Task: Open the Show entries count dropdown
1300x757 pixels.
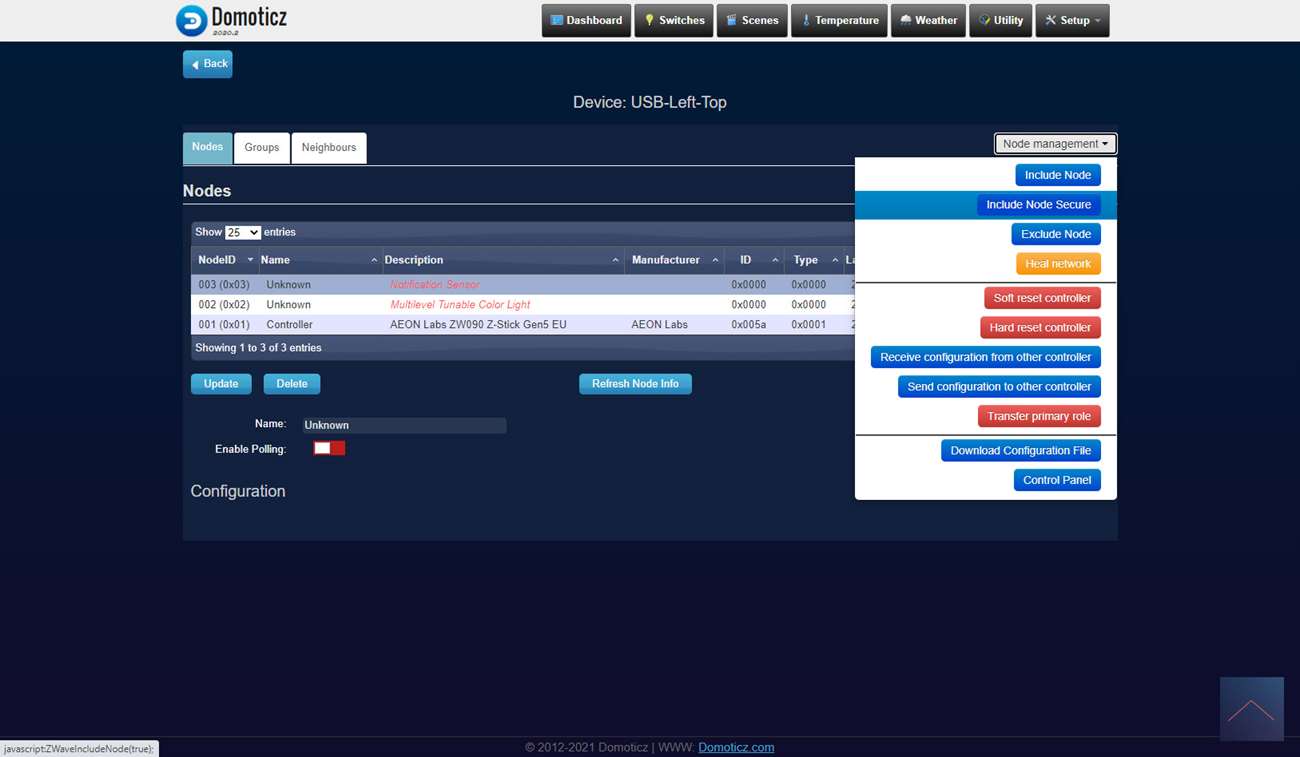Action: tap(243, 233)
